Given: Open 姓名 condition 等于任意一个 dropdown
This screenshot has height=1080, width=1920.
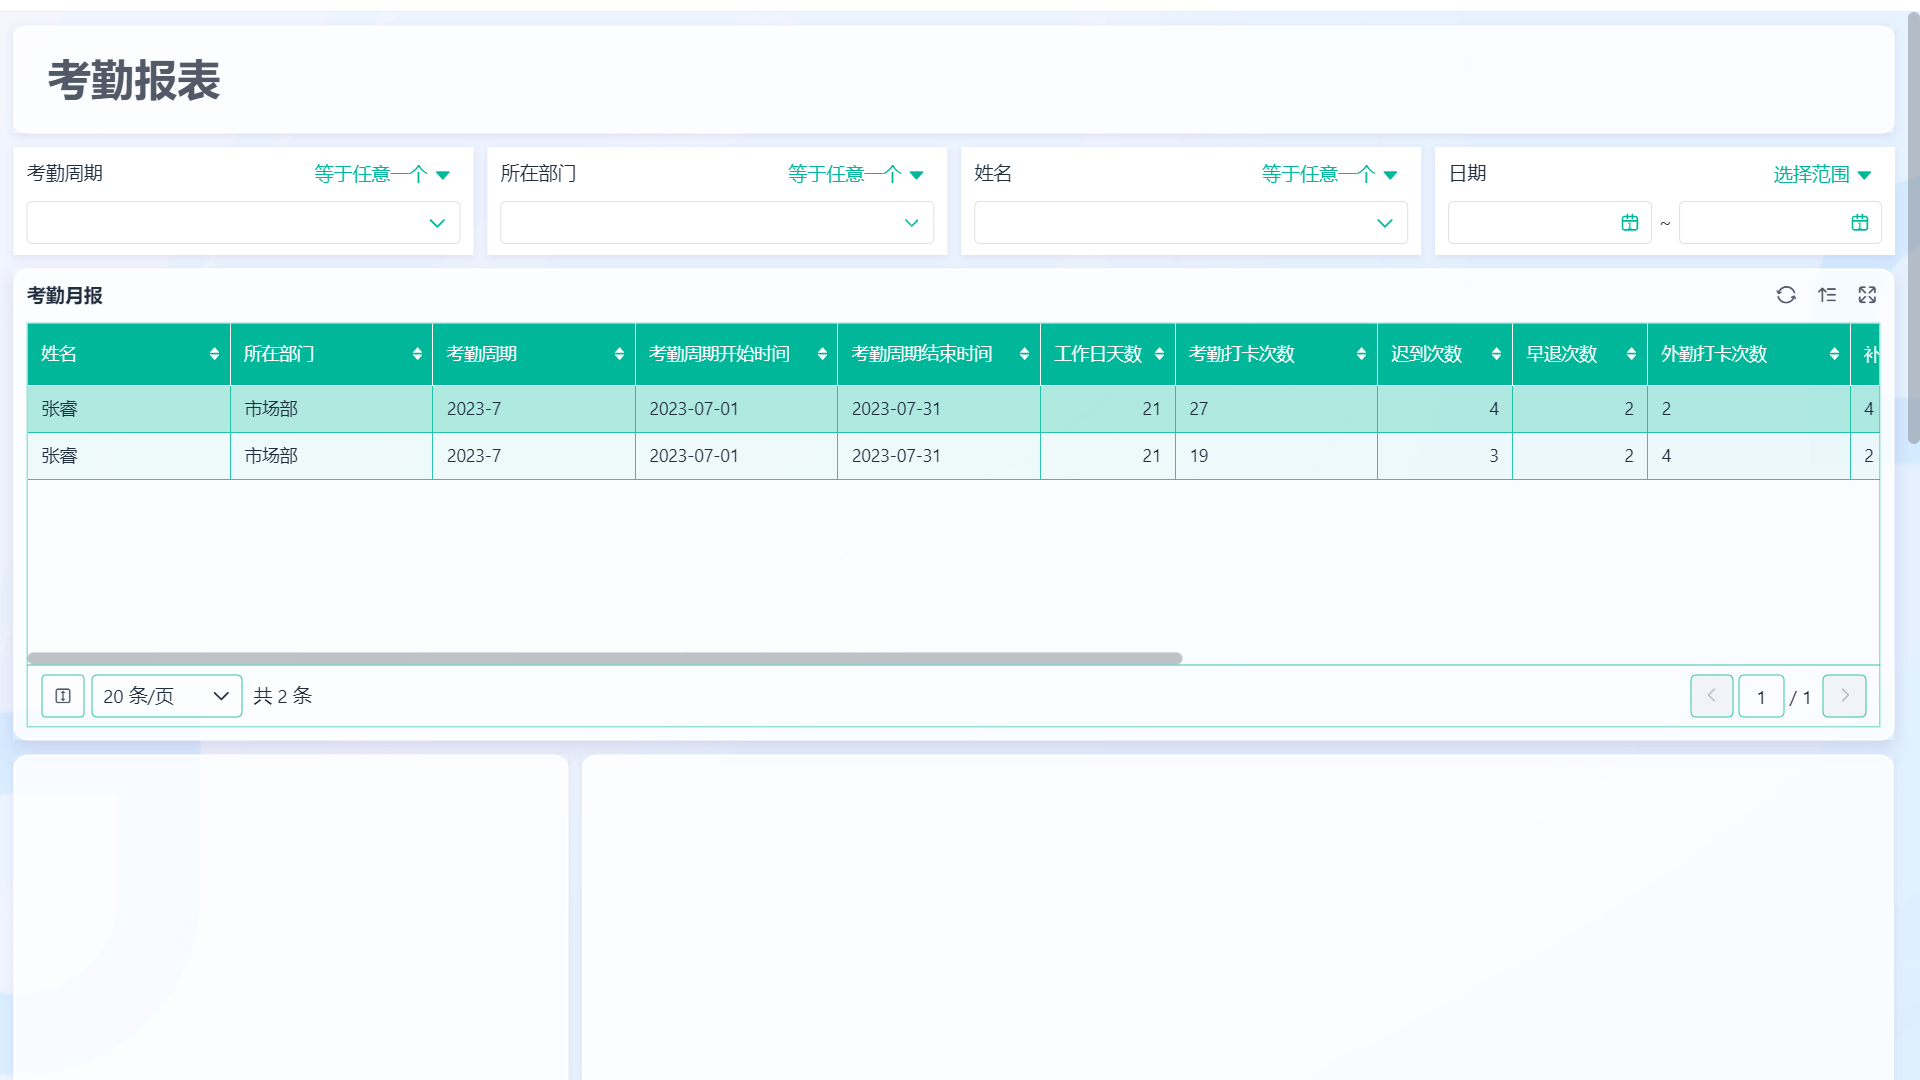Looking at the screenshot, I should coord(1330,174).
